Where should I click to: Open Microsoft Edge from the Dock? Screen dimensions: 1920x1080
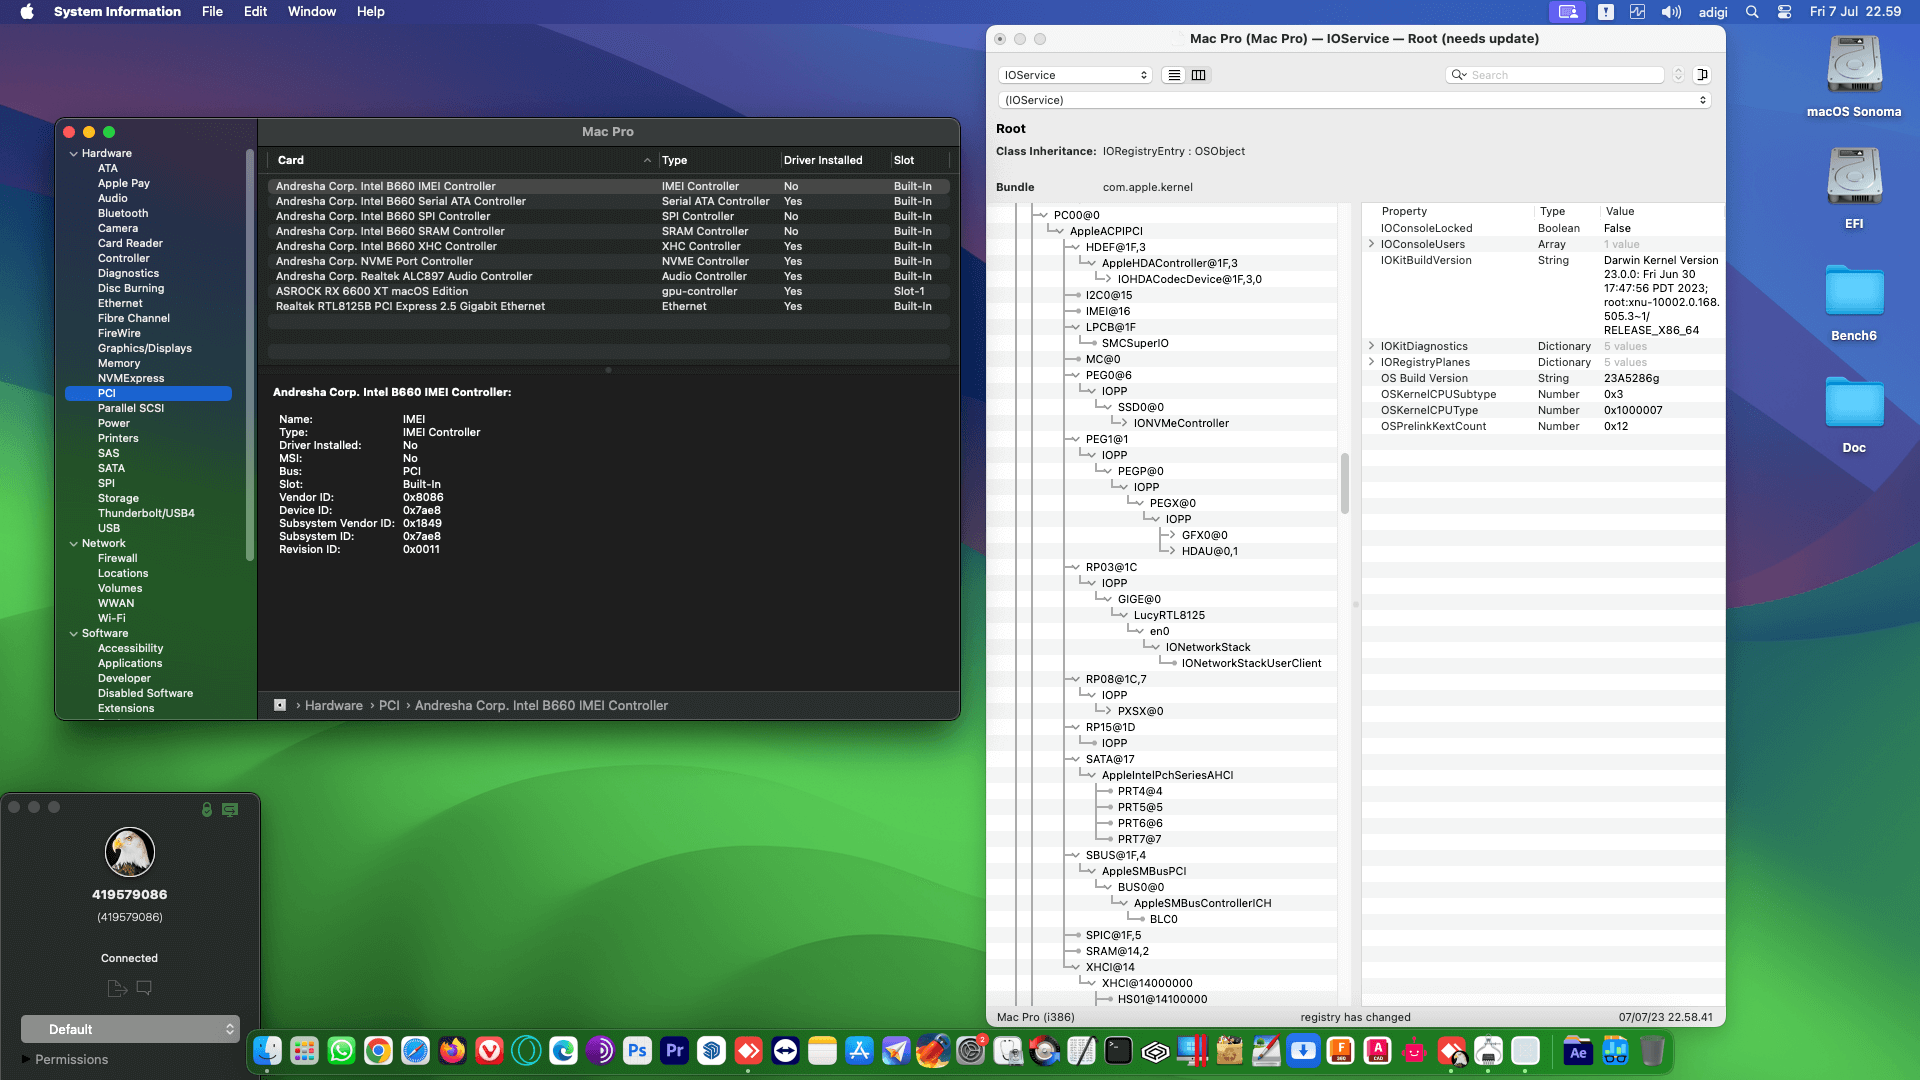point(564,1051)
